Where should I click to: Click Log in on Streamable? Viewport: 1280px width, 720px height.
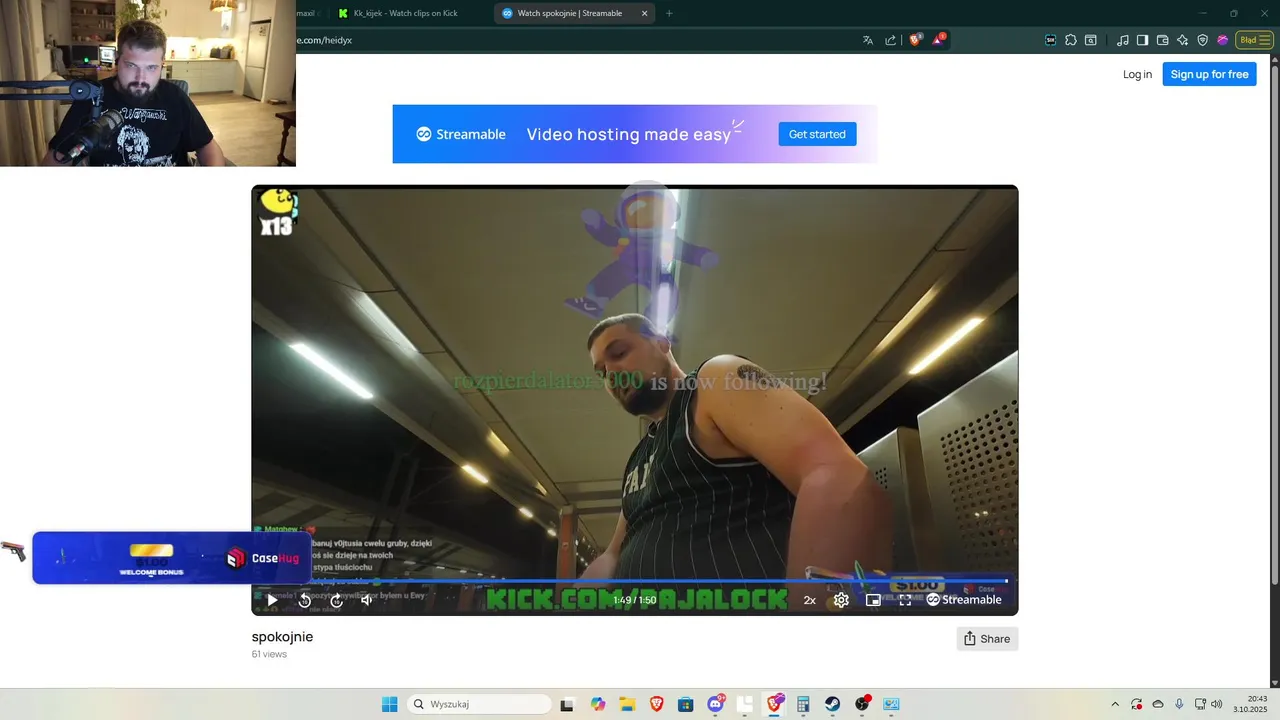coord(1137,74)
